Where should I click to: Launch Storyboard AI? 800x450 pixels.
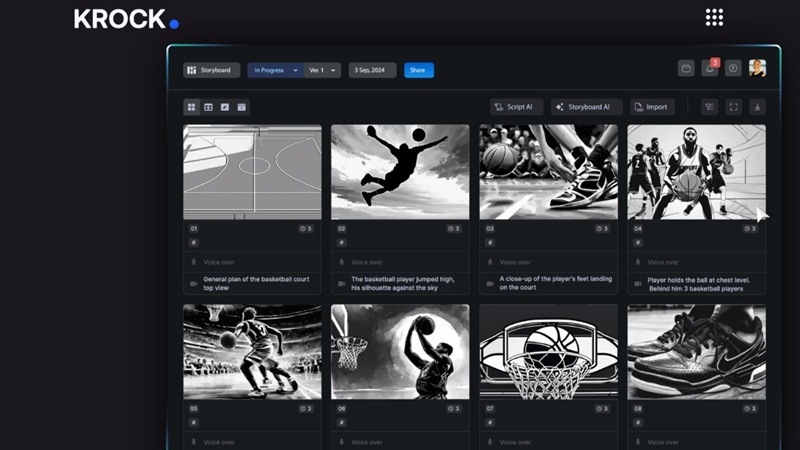[x=586, y=107]
